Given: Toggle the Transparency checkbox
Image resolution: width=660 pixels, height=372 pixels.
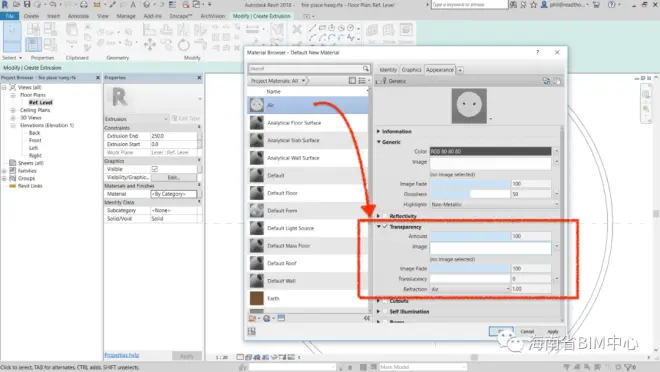Looking at the screenshot, I should tap(385, 226).
